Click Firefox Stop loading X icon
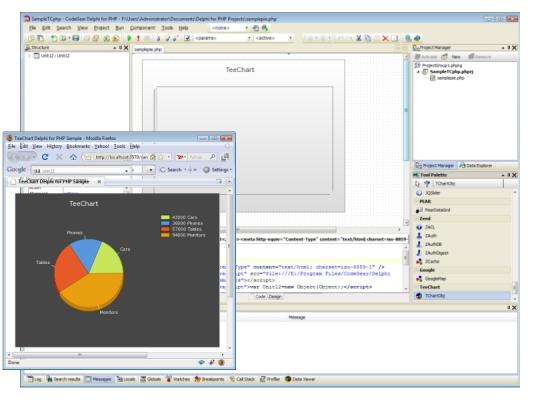540x400 pixels. point(59,157)
